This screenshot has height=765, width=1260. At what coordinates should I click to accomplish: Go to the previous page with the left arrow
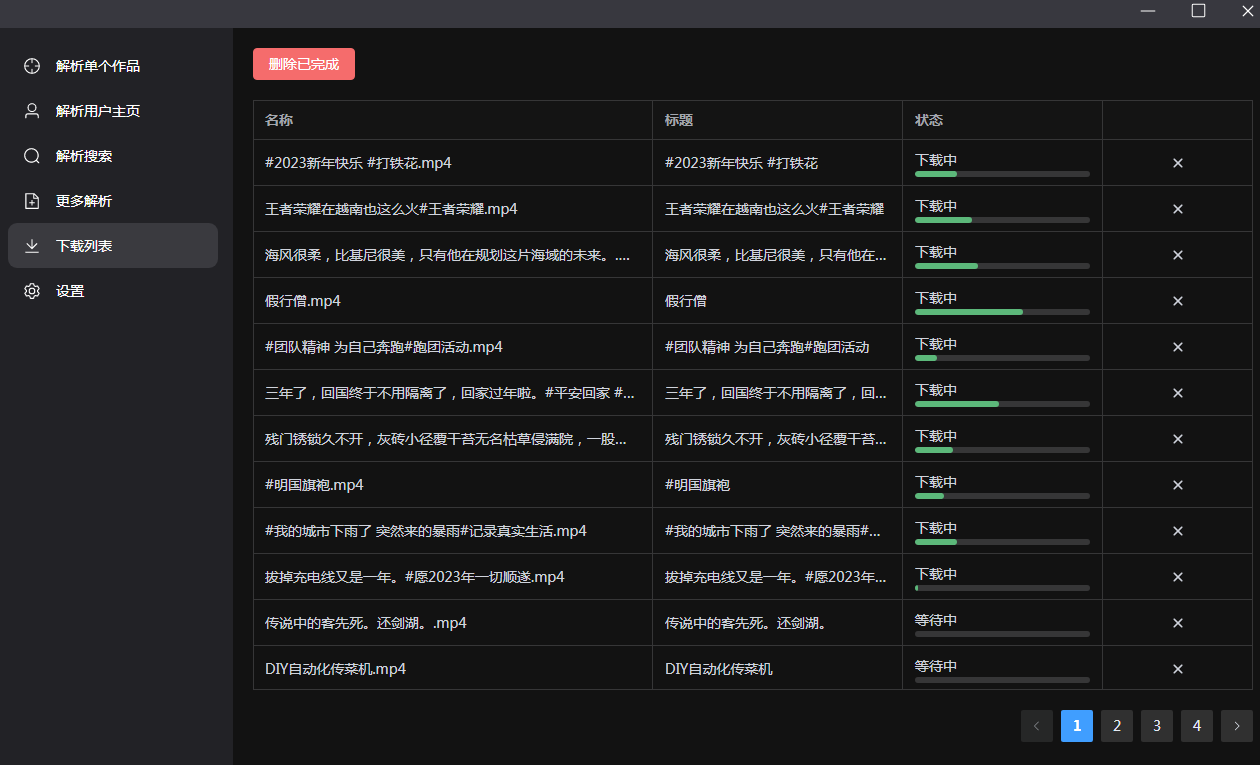click(1037, 726)
